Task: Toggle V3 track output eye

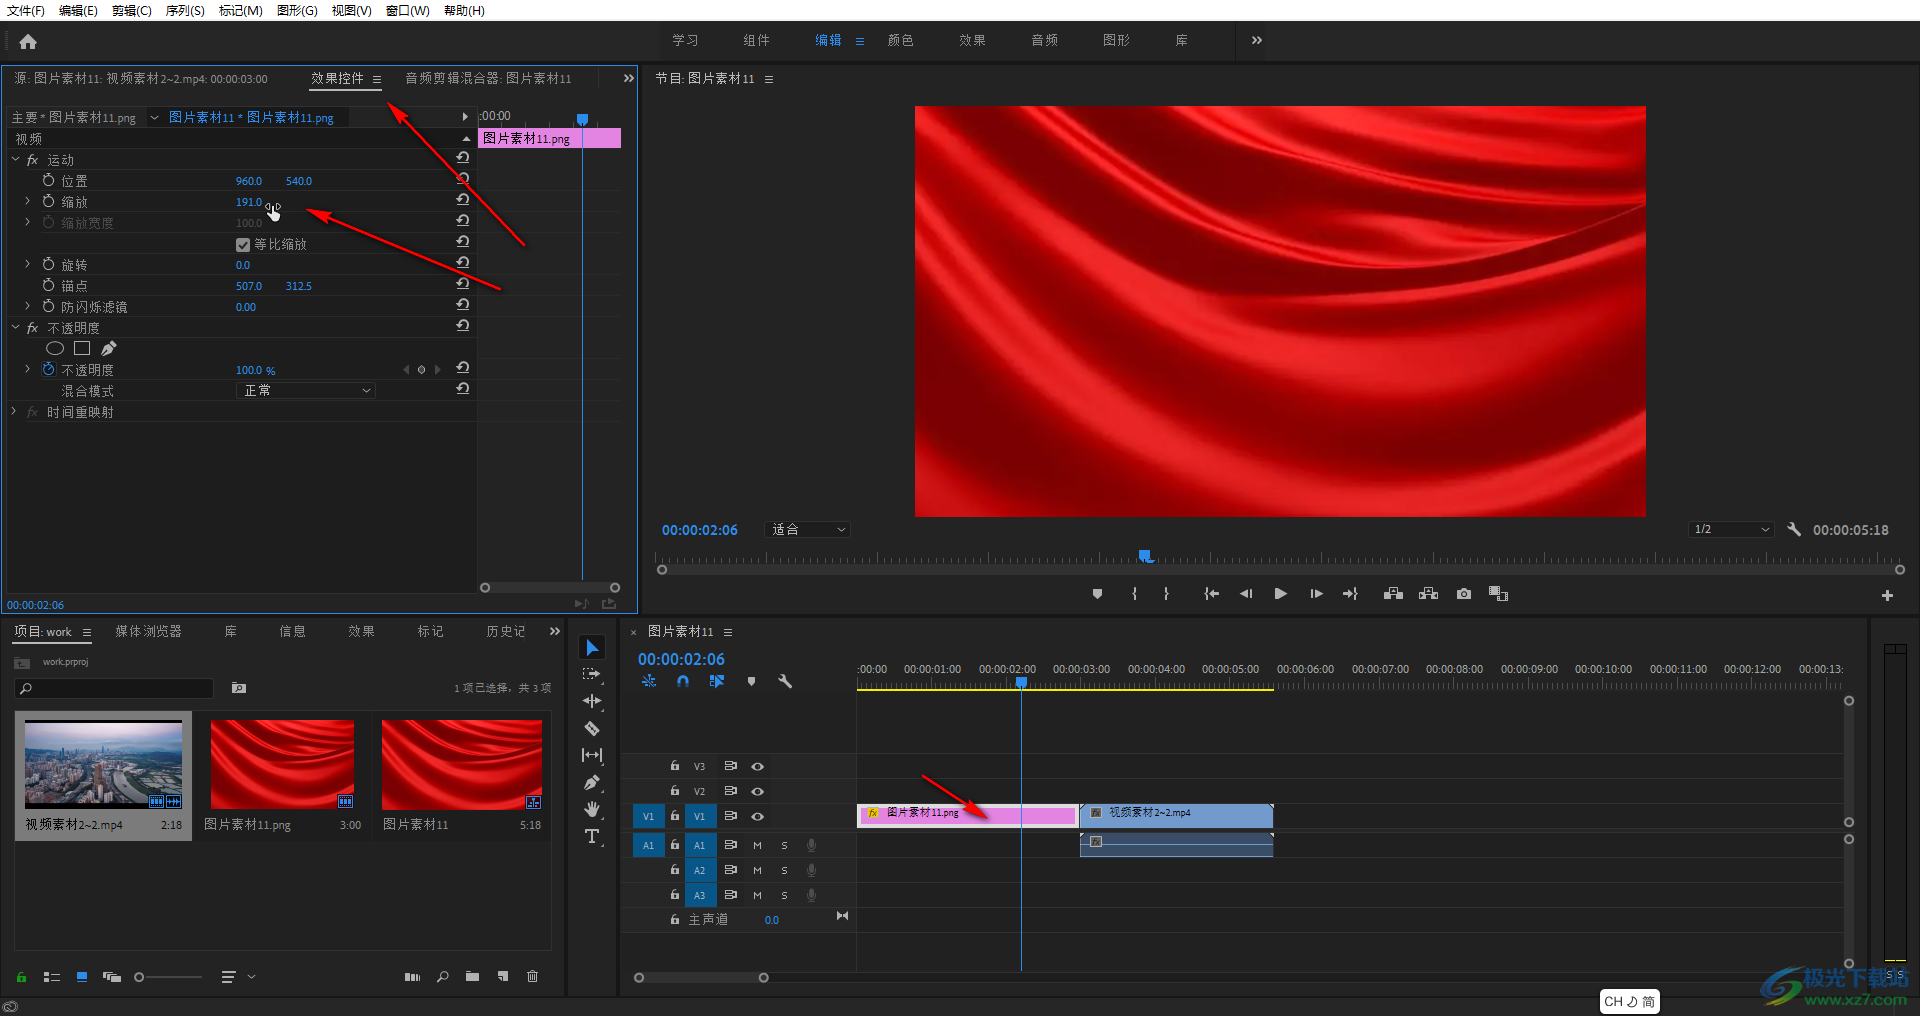Action: point(758,766)
